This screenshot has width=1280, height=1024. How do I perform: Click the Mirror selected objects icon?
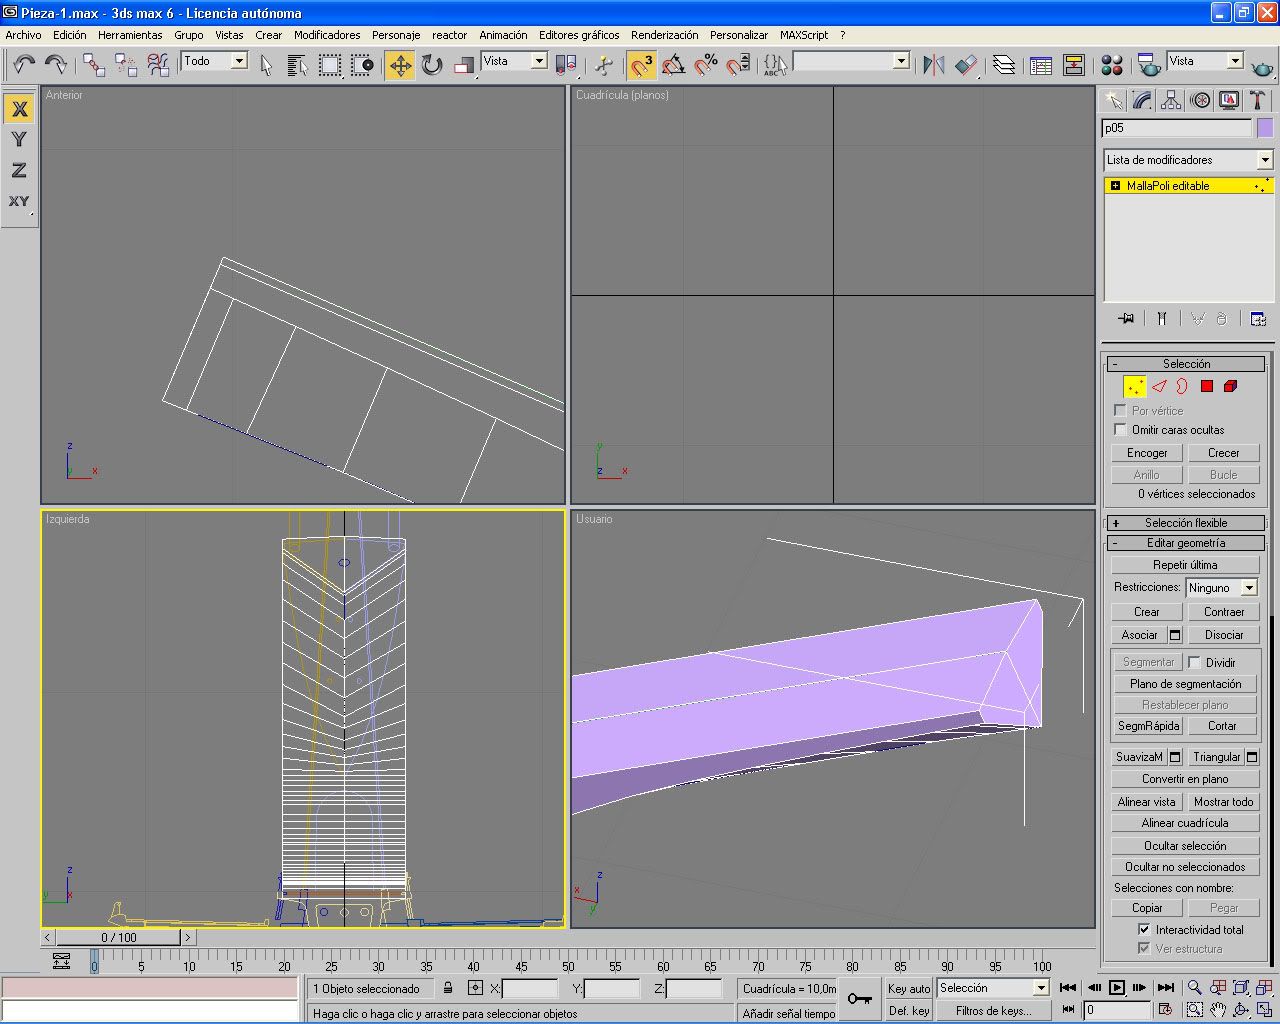934,65
